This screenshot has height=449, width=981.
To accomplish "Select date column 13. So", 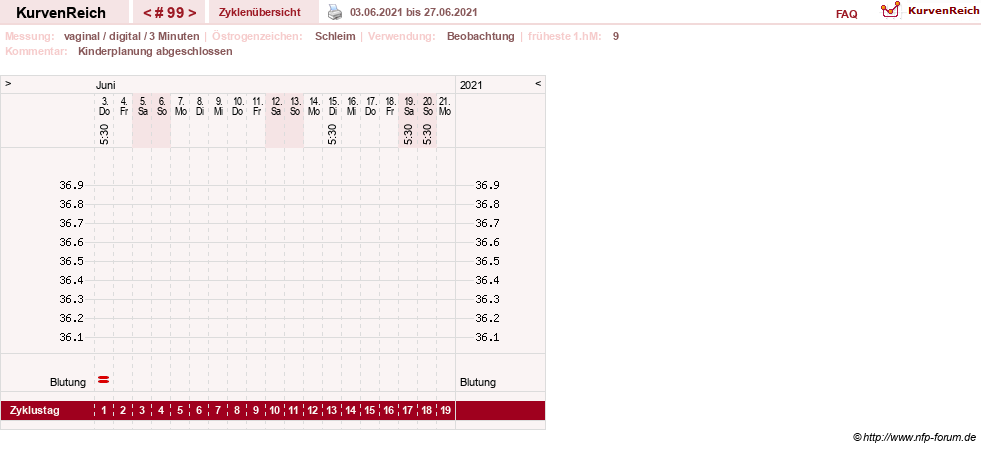I will coord(294,106).
